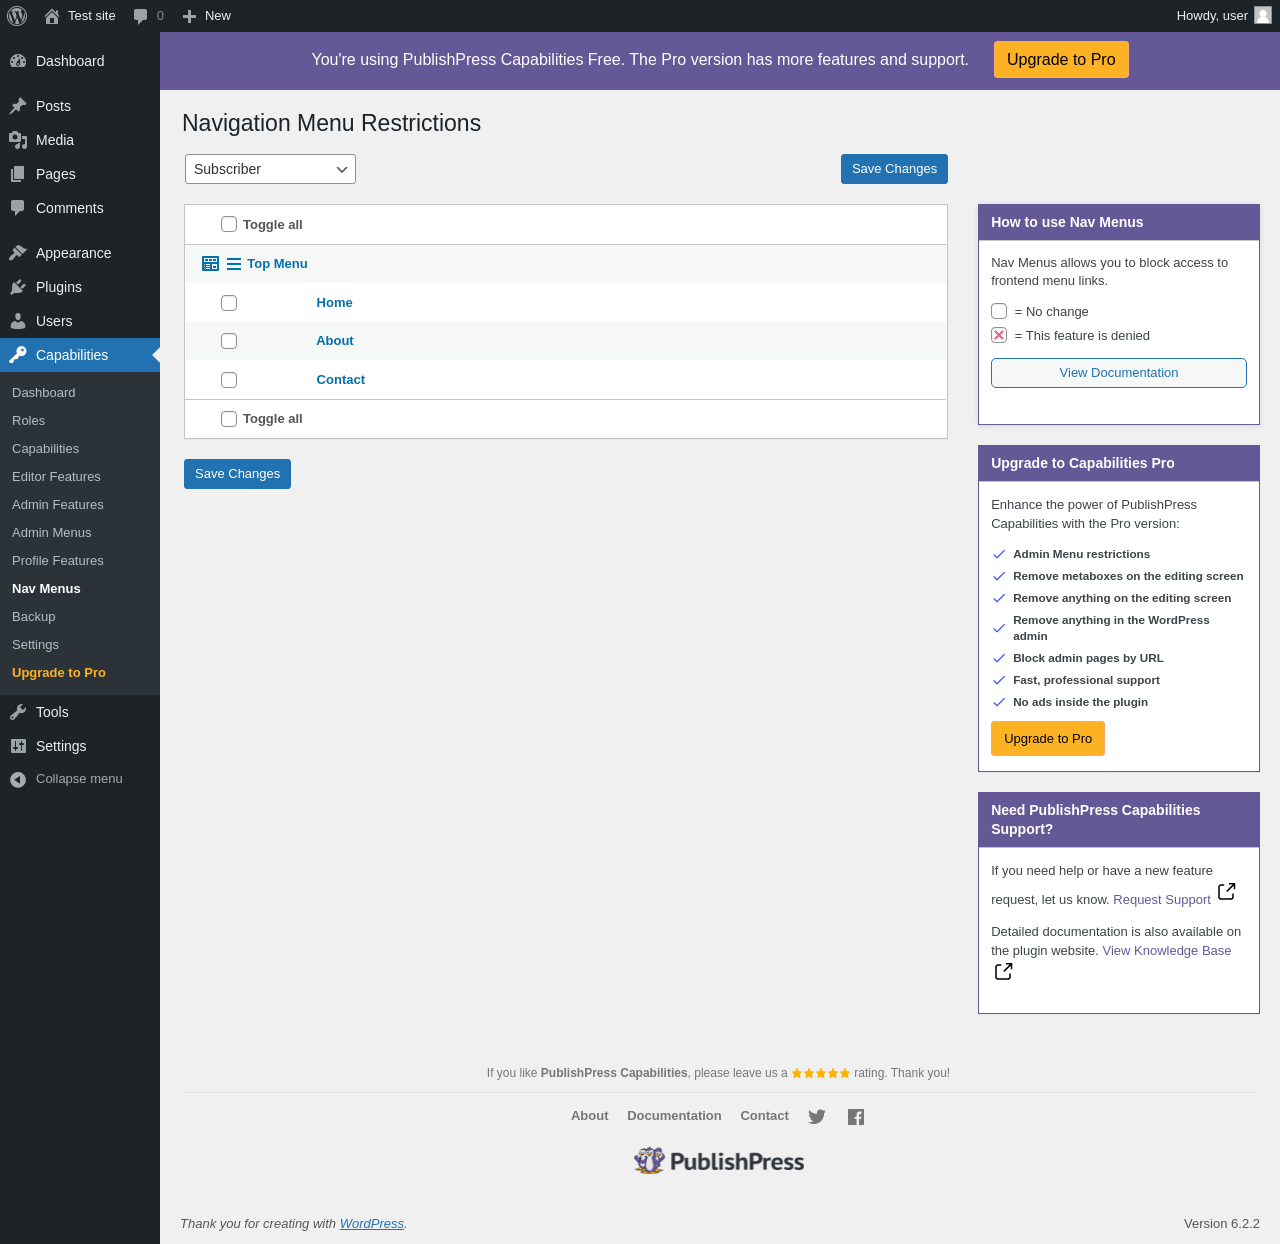Viewport: 1280px width, 1244px height.
Task: Click the Users person icon
Action: 18,321
